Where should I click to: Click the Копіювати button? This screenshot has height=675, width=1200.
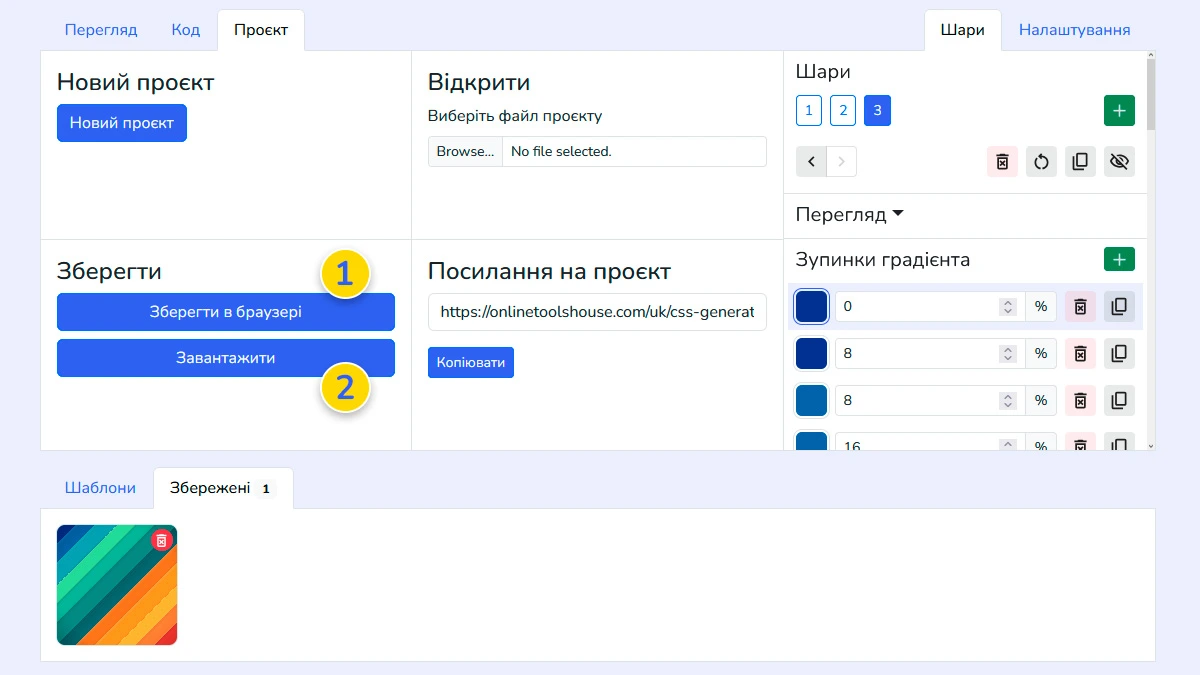pyautogui.click(x=470, y=362)
